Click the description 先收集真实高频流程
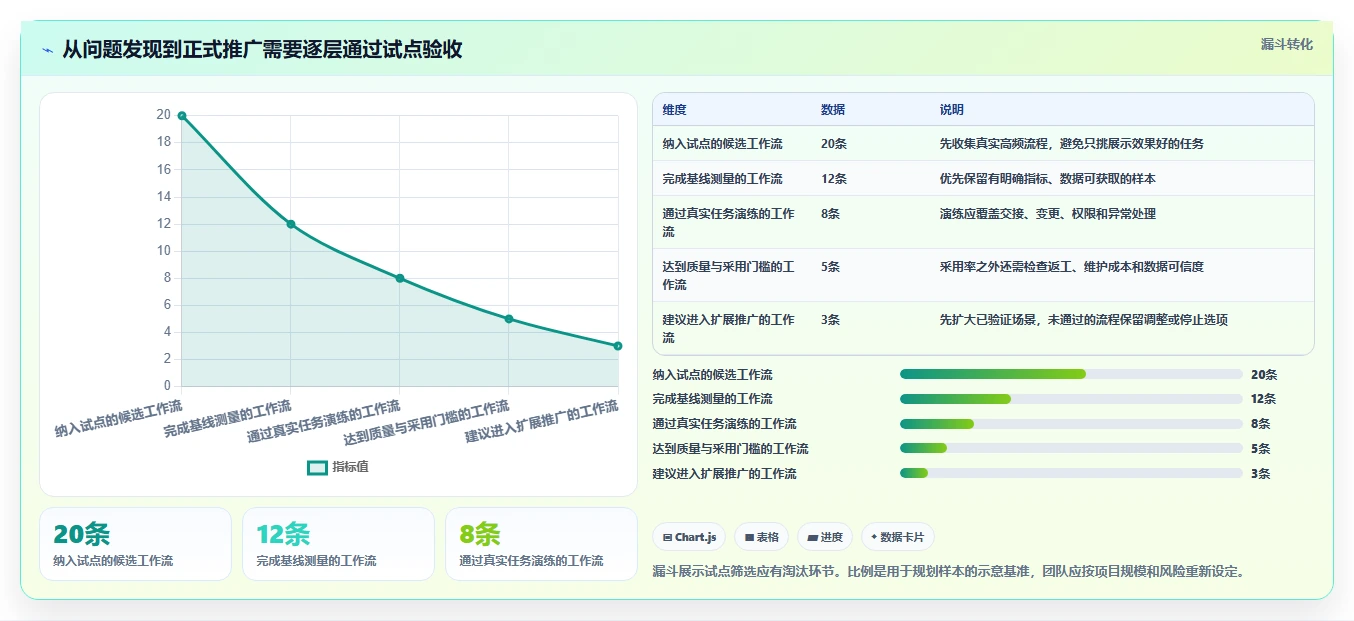Image resolution: width=1354 pixels, height=621 pixels. pos(1071,143)
